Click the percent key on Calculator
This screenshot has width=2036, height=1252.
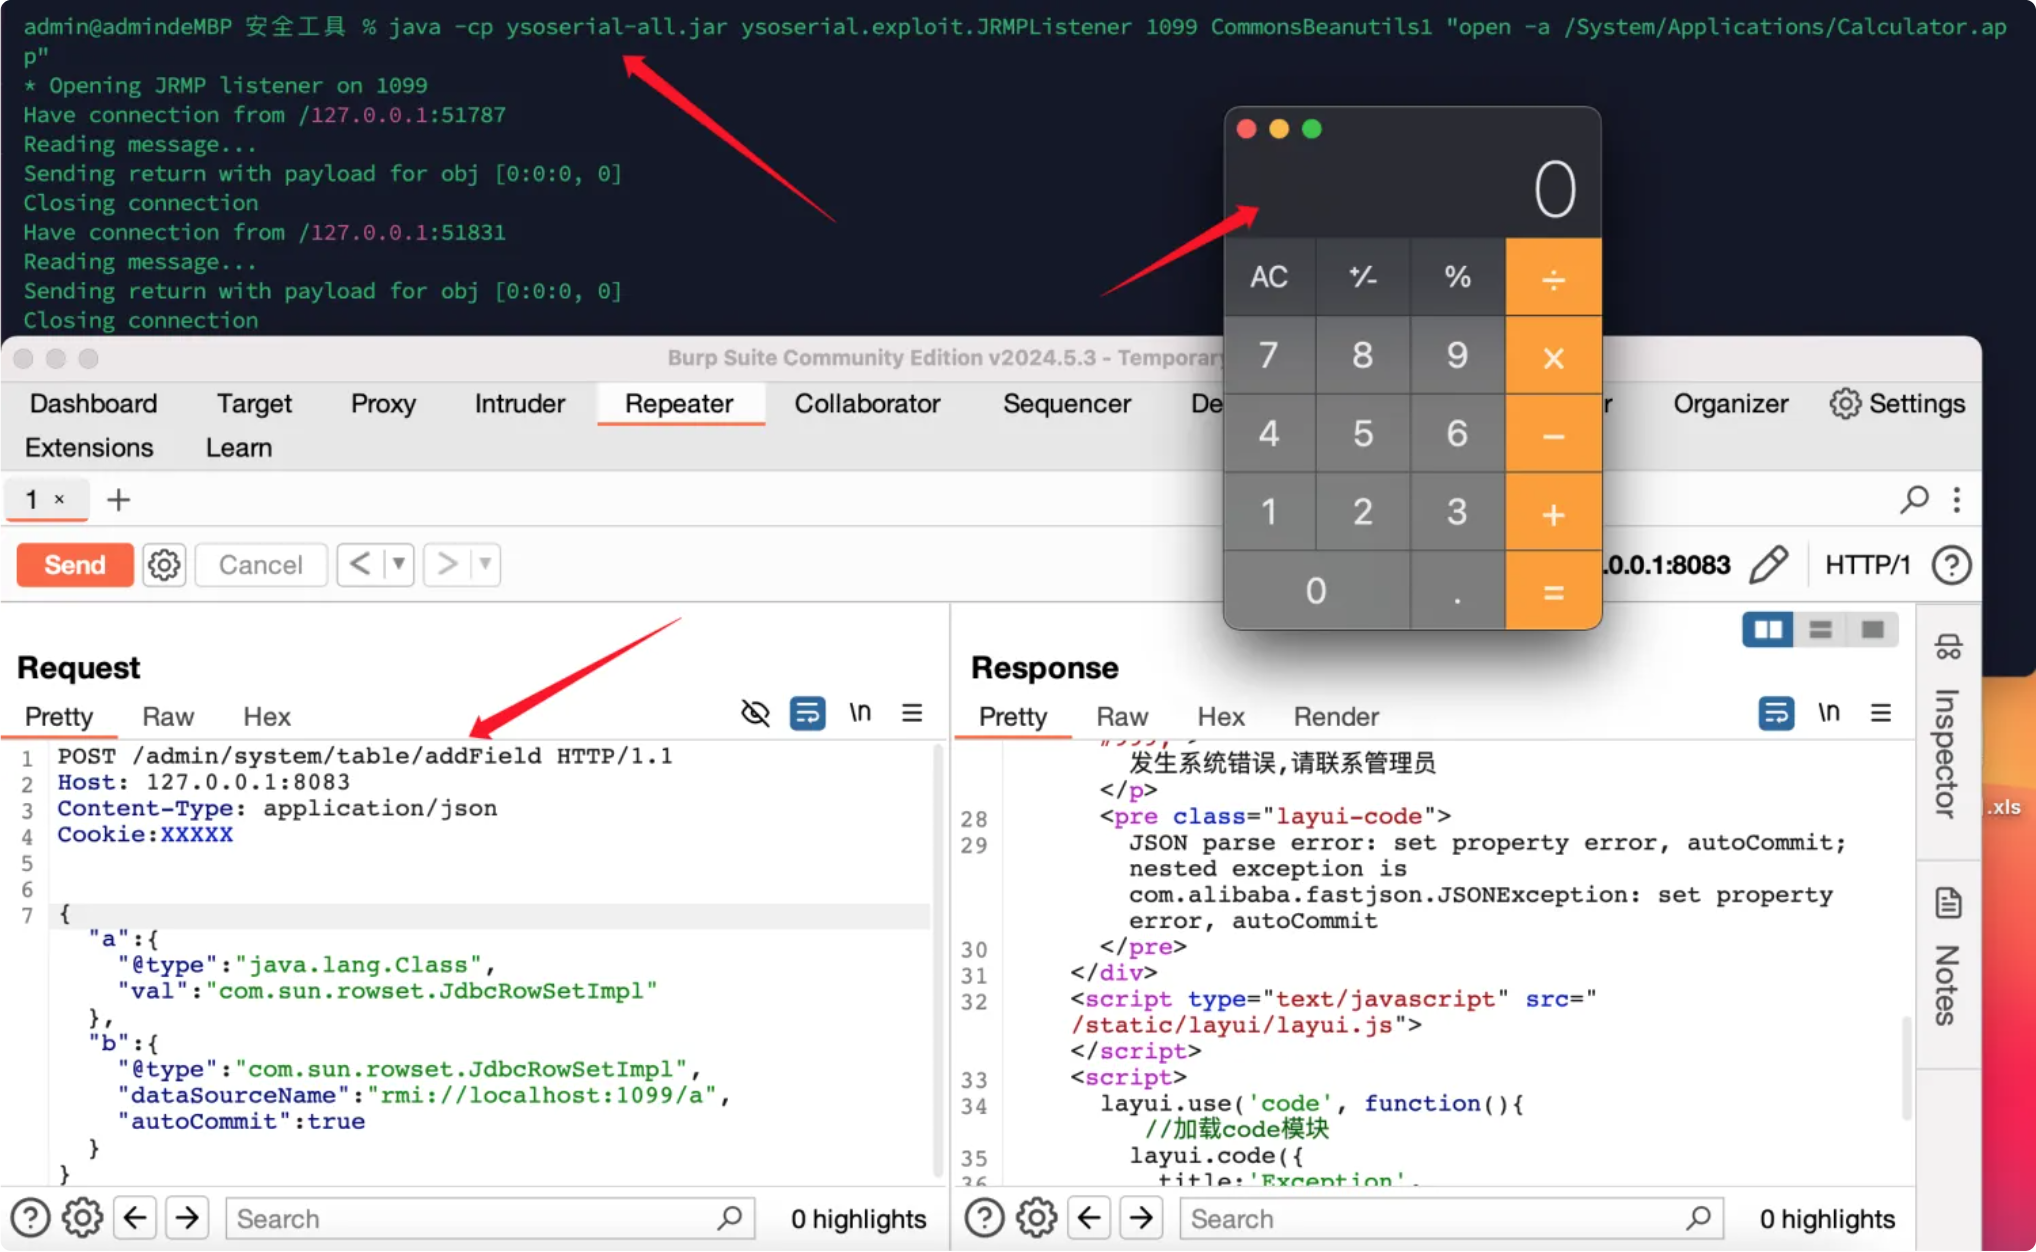click(1458, 277)
